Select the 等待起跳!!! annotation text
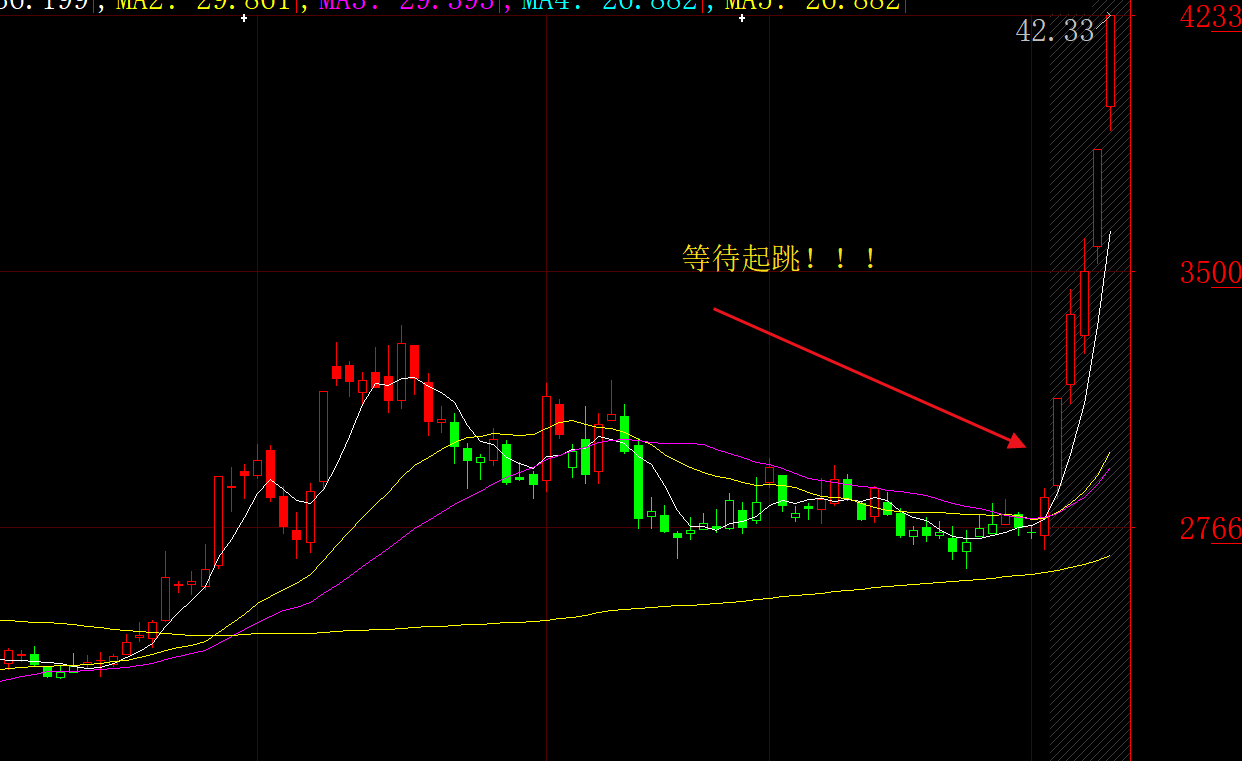This screenshot has height=761, width=1242. coord(780,258)
